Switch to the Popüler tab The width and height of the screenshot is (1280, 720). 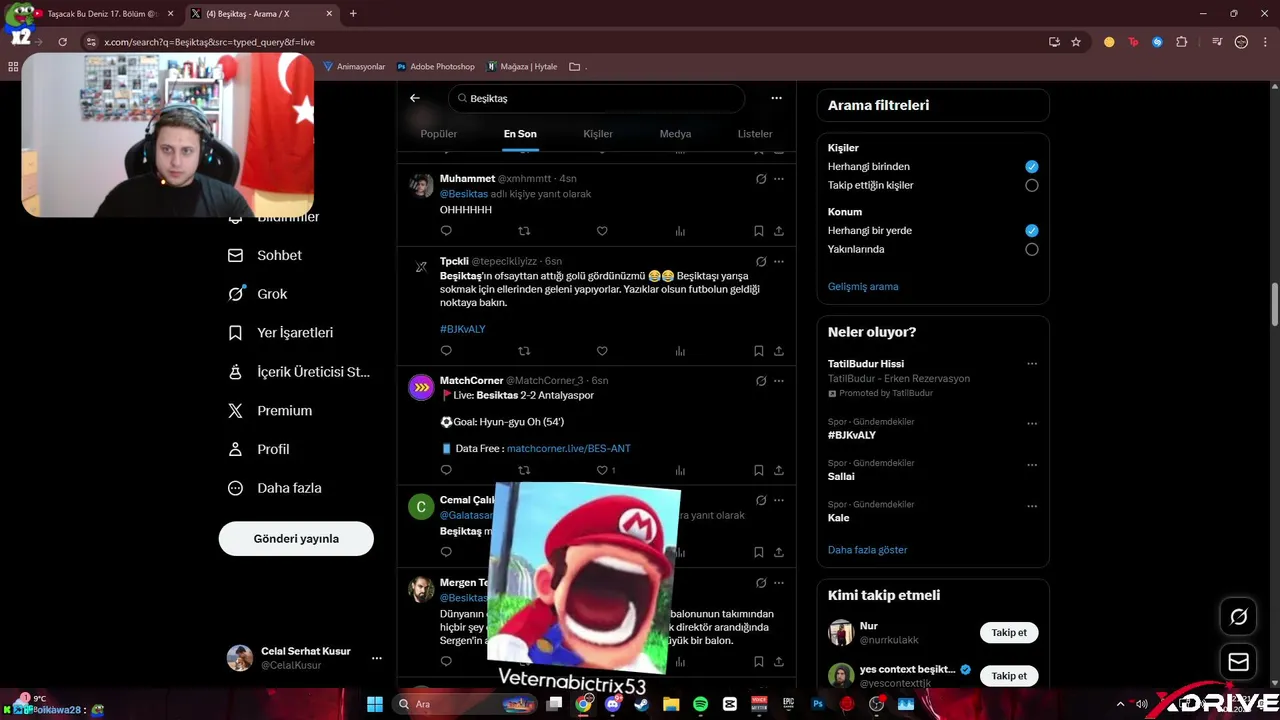438,134
